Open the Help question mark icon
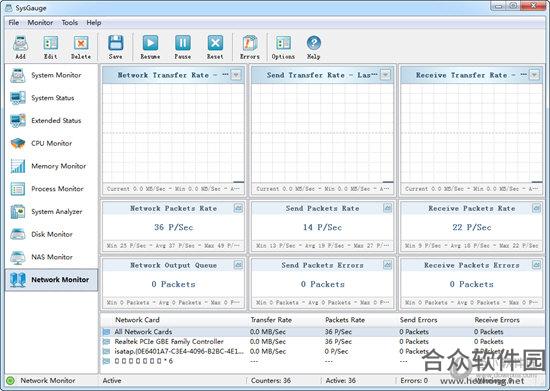This screenshot has width=550, height=391. point(314,43)
